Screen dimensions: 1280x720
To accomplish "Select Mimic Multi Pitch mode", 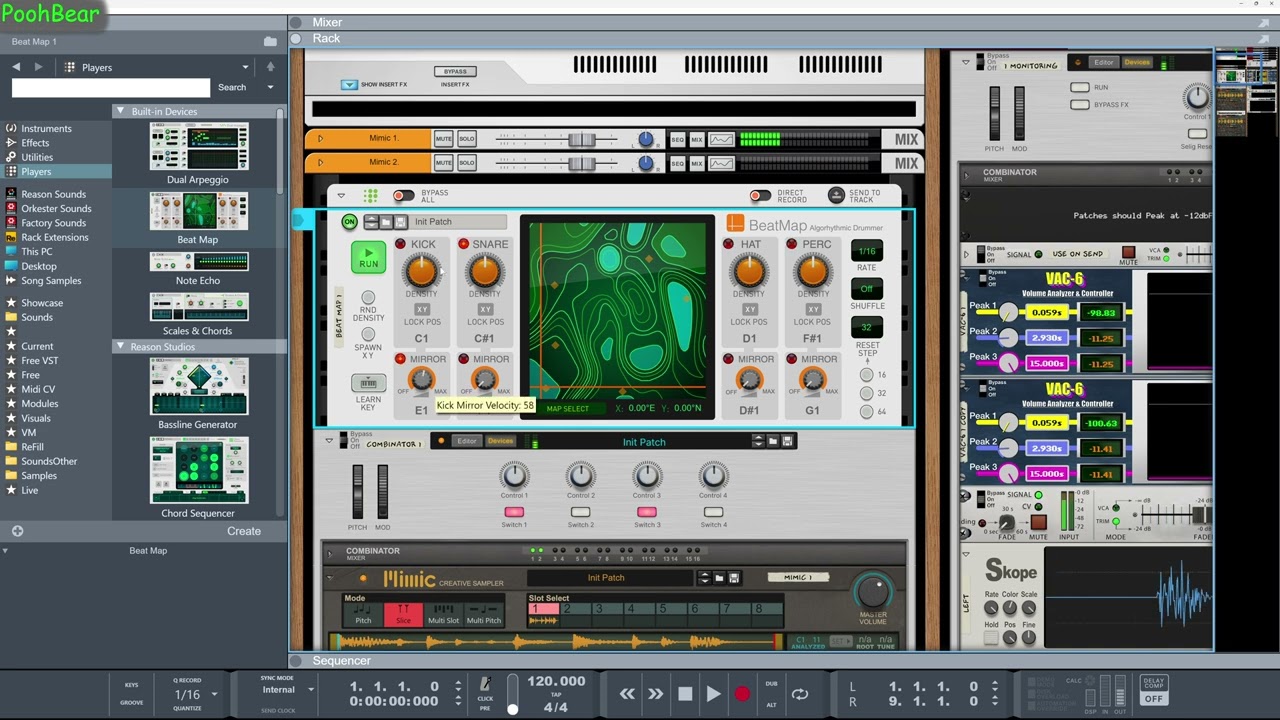I will 484,614.
